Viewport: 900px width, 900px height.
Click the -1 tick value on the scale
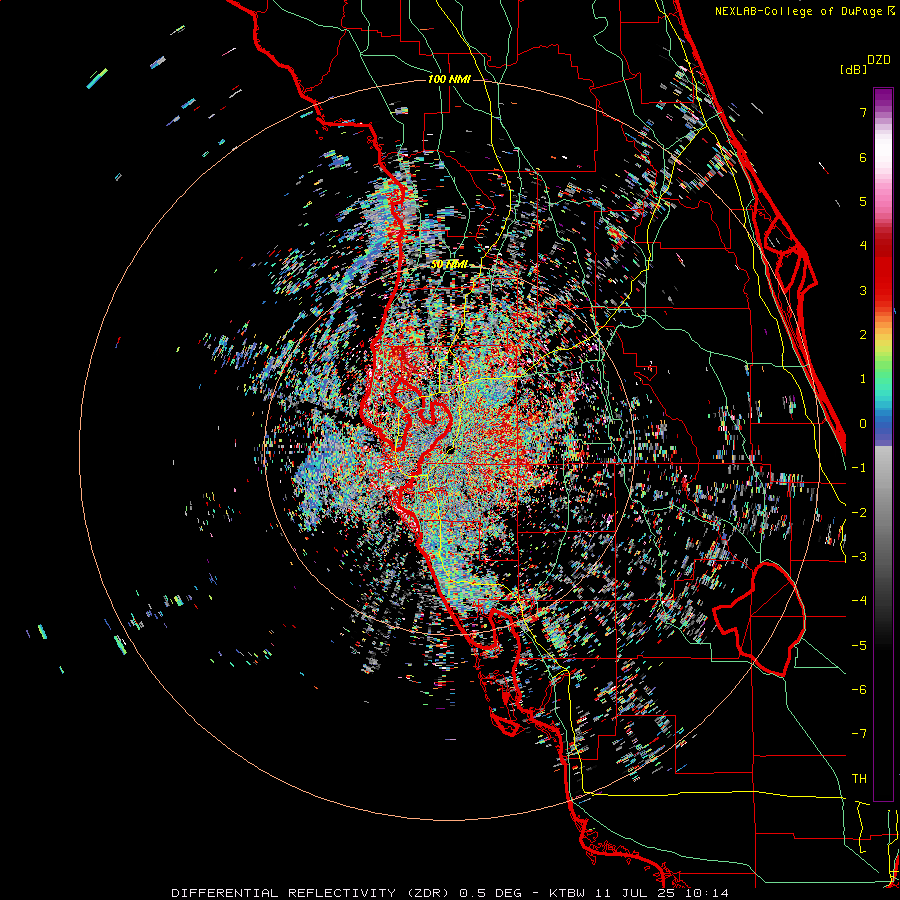859,468
